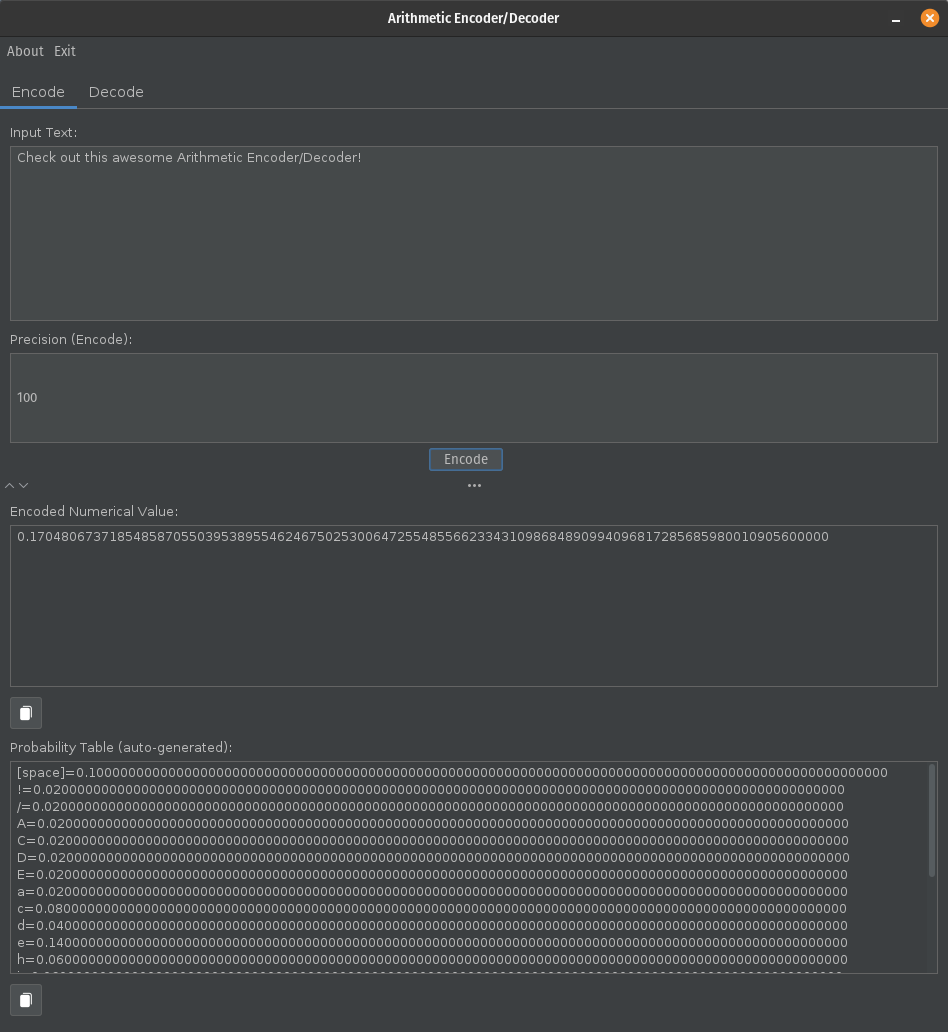Expand the panel with the down chevron
This screenshot has width=948, height=1032.
pos(23,485)
